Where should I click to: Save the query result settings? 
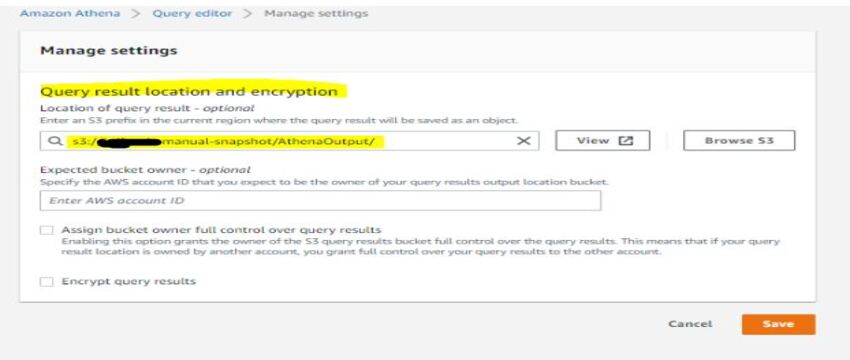778,324
